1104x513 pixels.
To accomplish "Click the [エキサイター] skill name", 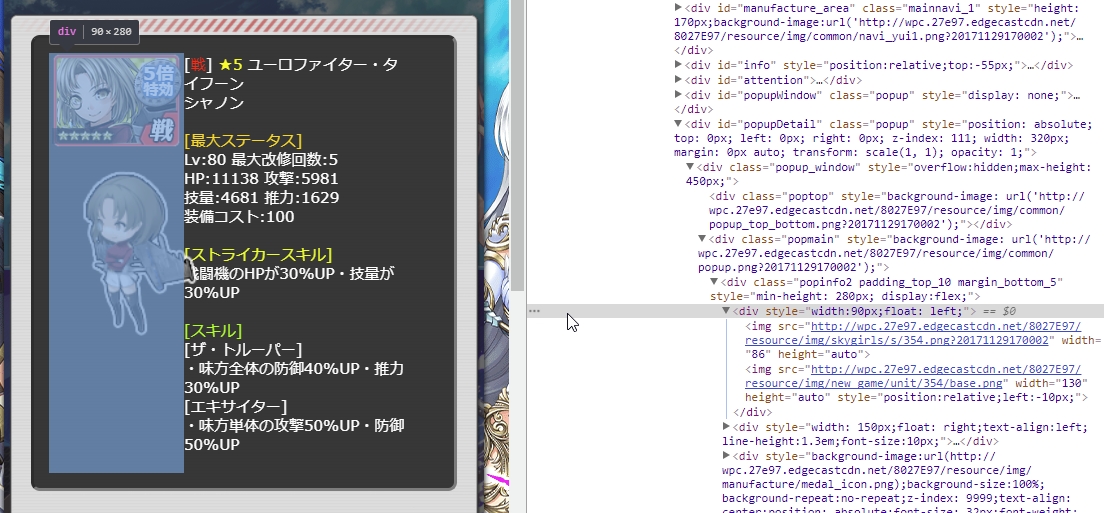I will [x=235, y=406].
